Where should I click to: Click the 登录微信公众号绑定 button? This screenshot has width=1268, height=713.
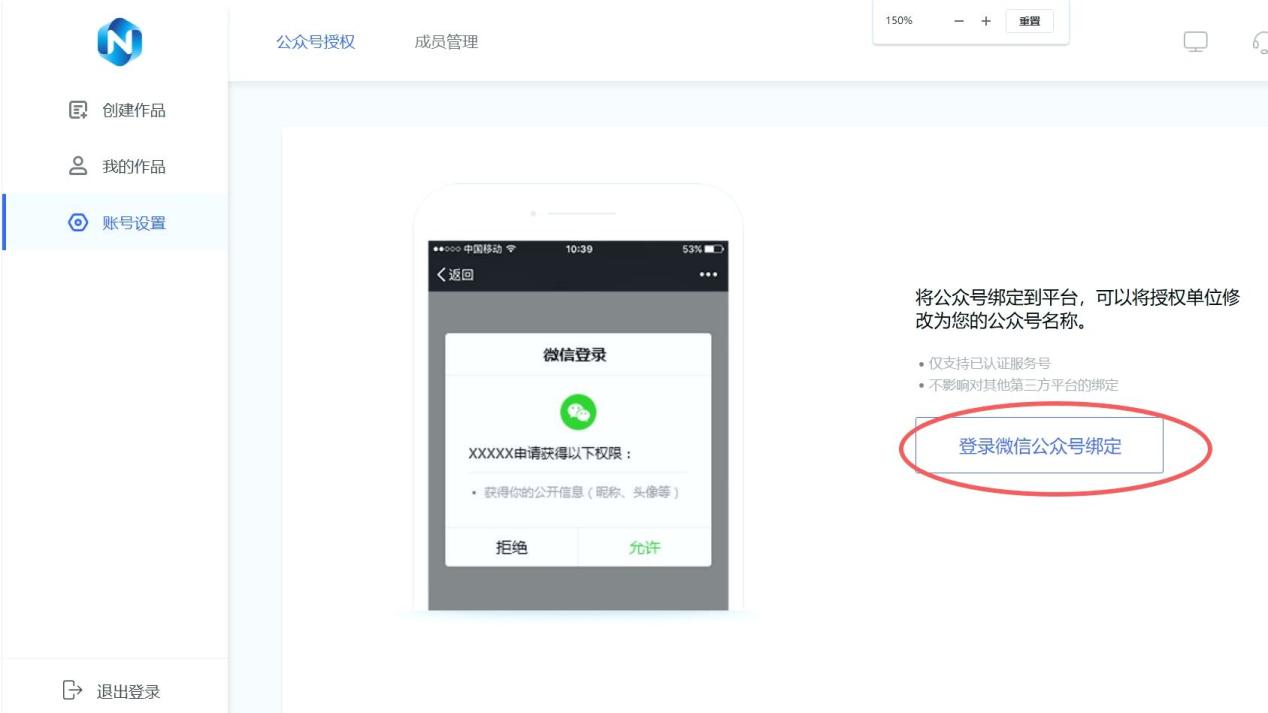[x=1039, y=446]
